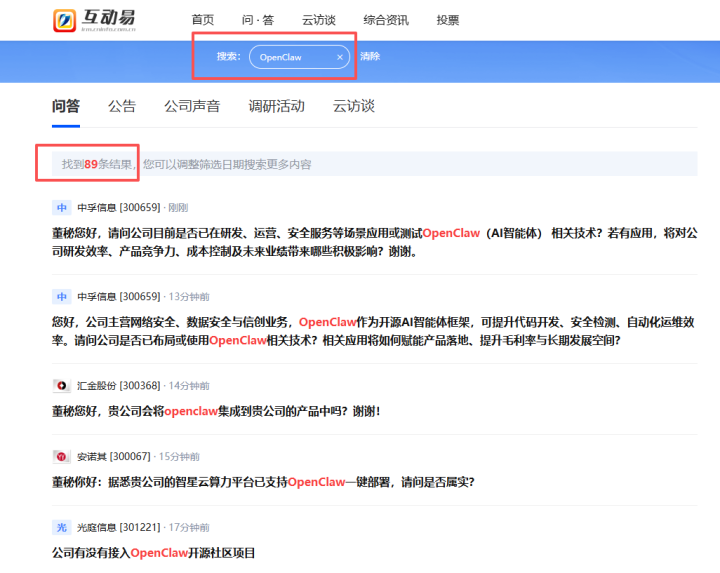Switch to the 公告 tab
720x573 pixels.
(122, 106)
